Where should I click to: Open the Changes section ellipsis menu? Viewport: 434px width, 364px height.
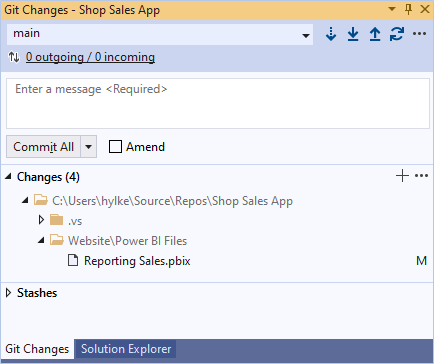click(x=421, y=176)
